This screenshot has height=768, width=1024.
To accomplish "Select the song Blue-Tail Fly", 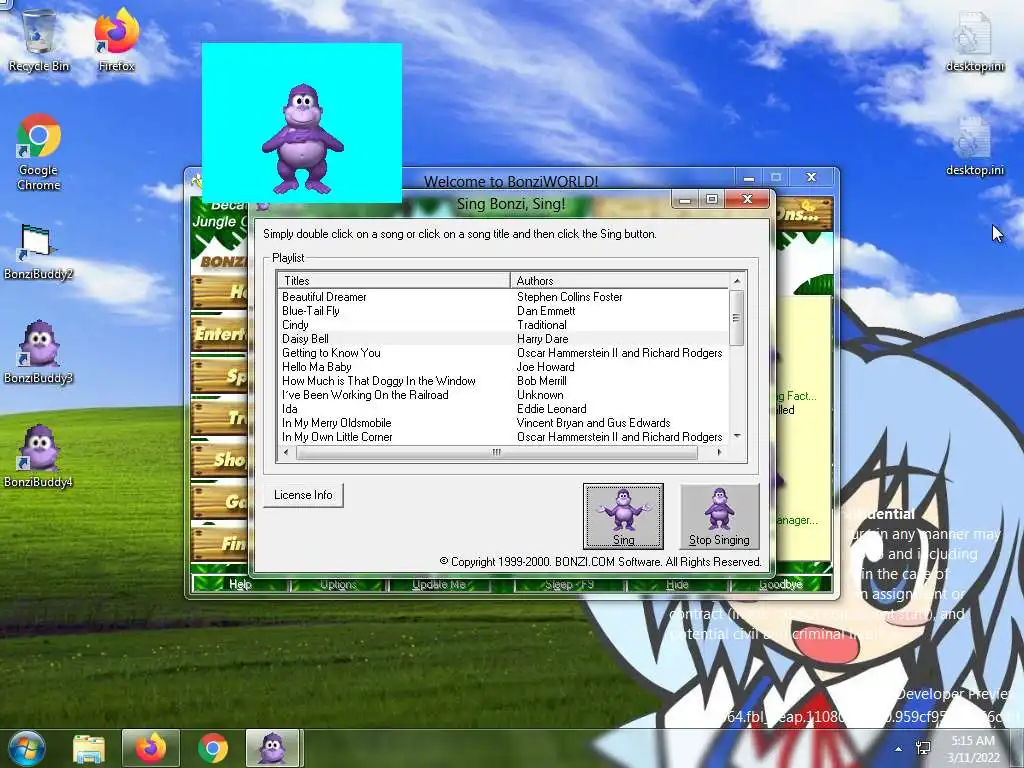I will click(x=311, y=311).
